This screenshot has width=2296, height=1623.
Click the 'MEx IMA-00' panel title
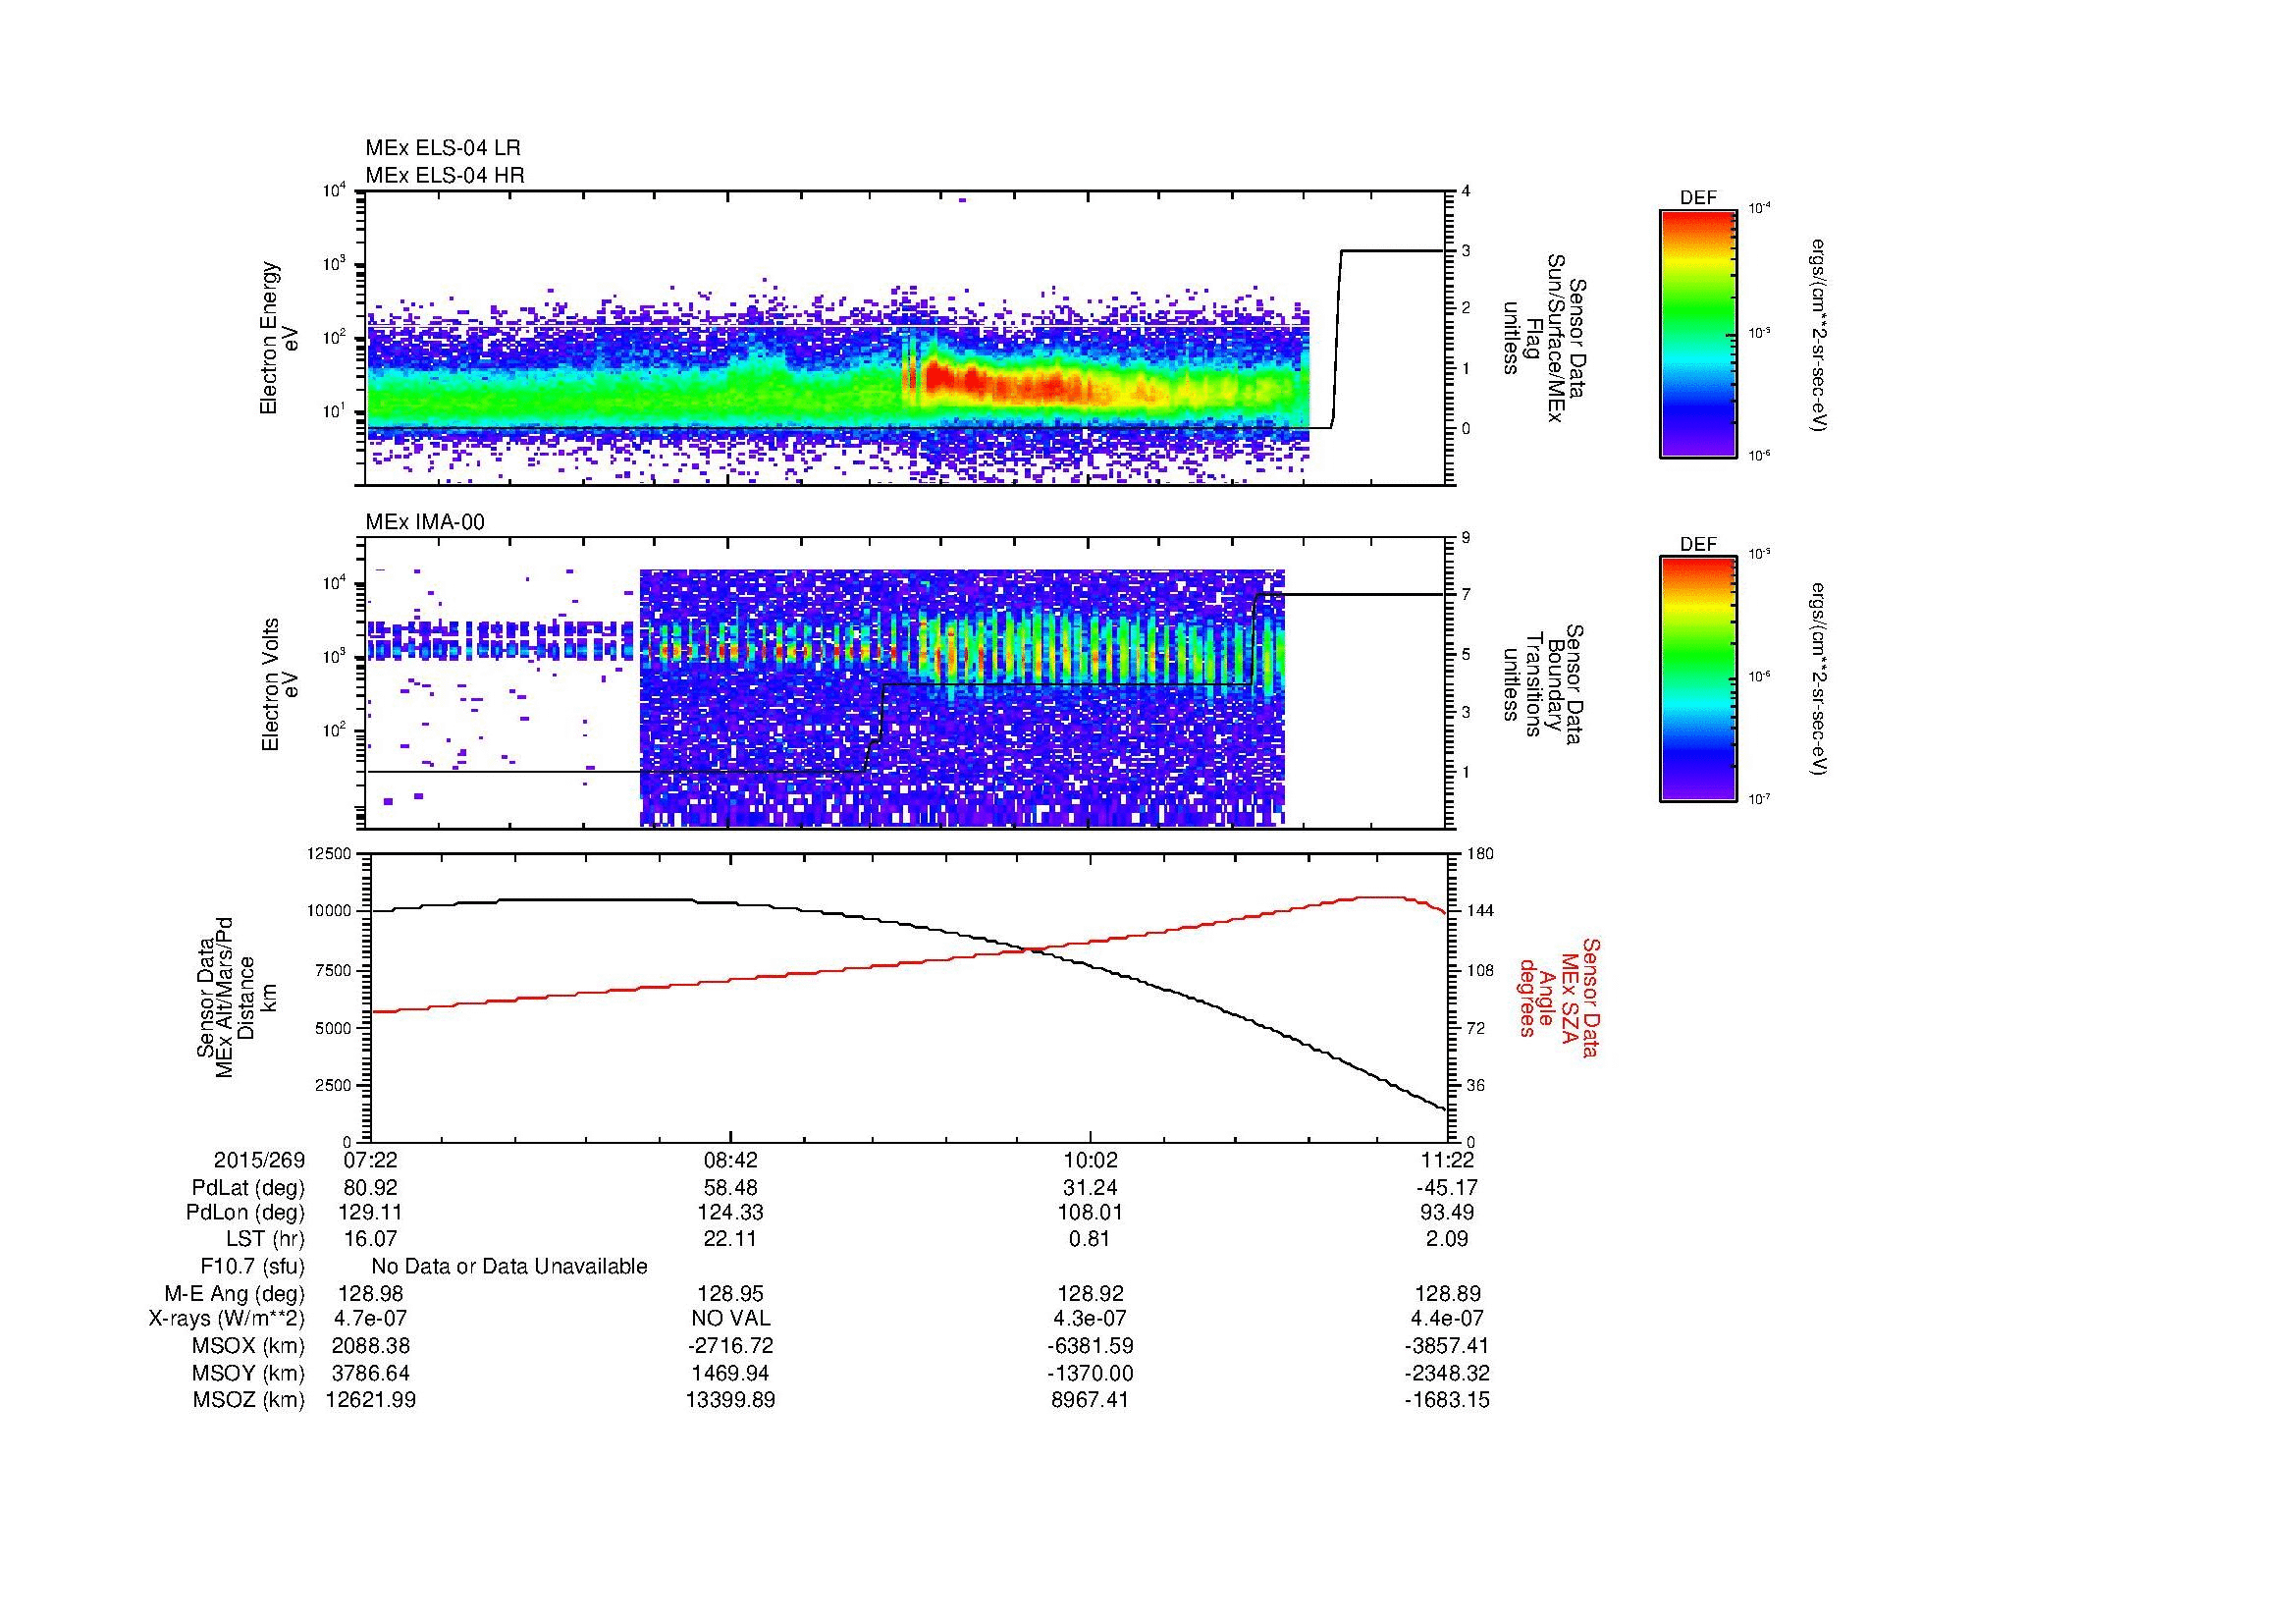[425, 522]
